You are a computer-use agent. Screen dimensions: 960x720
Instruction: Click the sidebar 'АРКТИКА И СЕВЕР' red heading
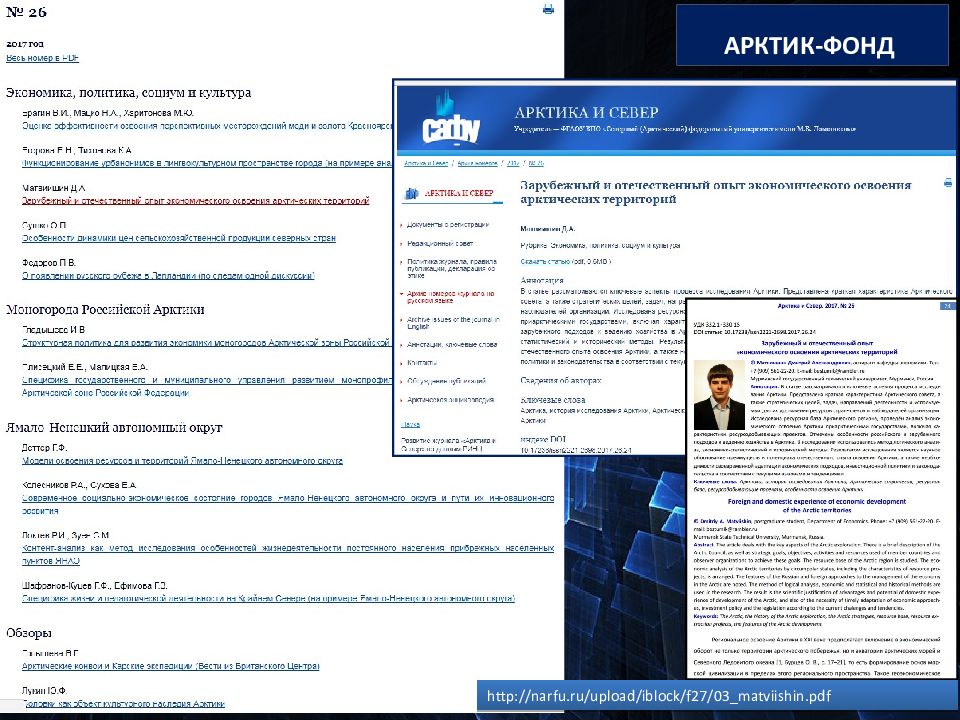coord(459,193)
